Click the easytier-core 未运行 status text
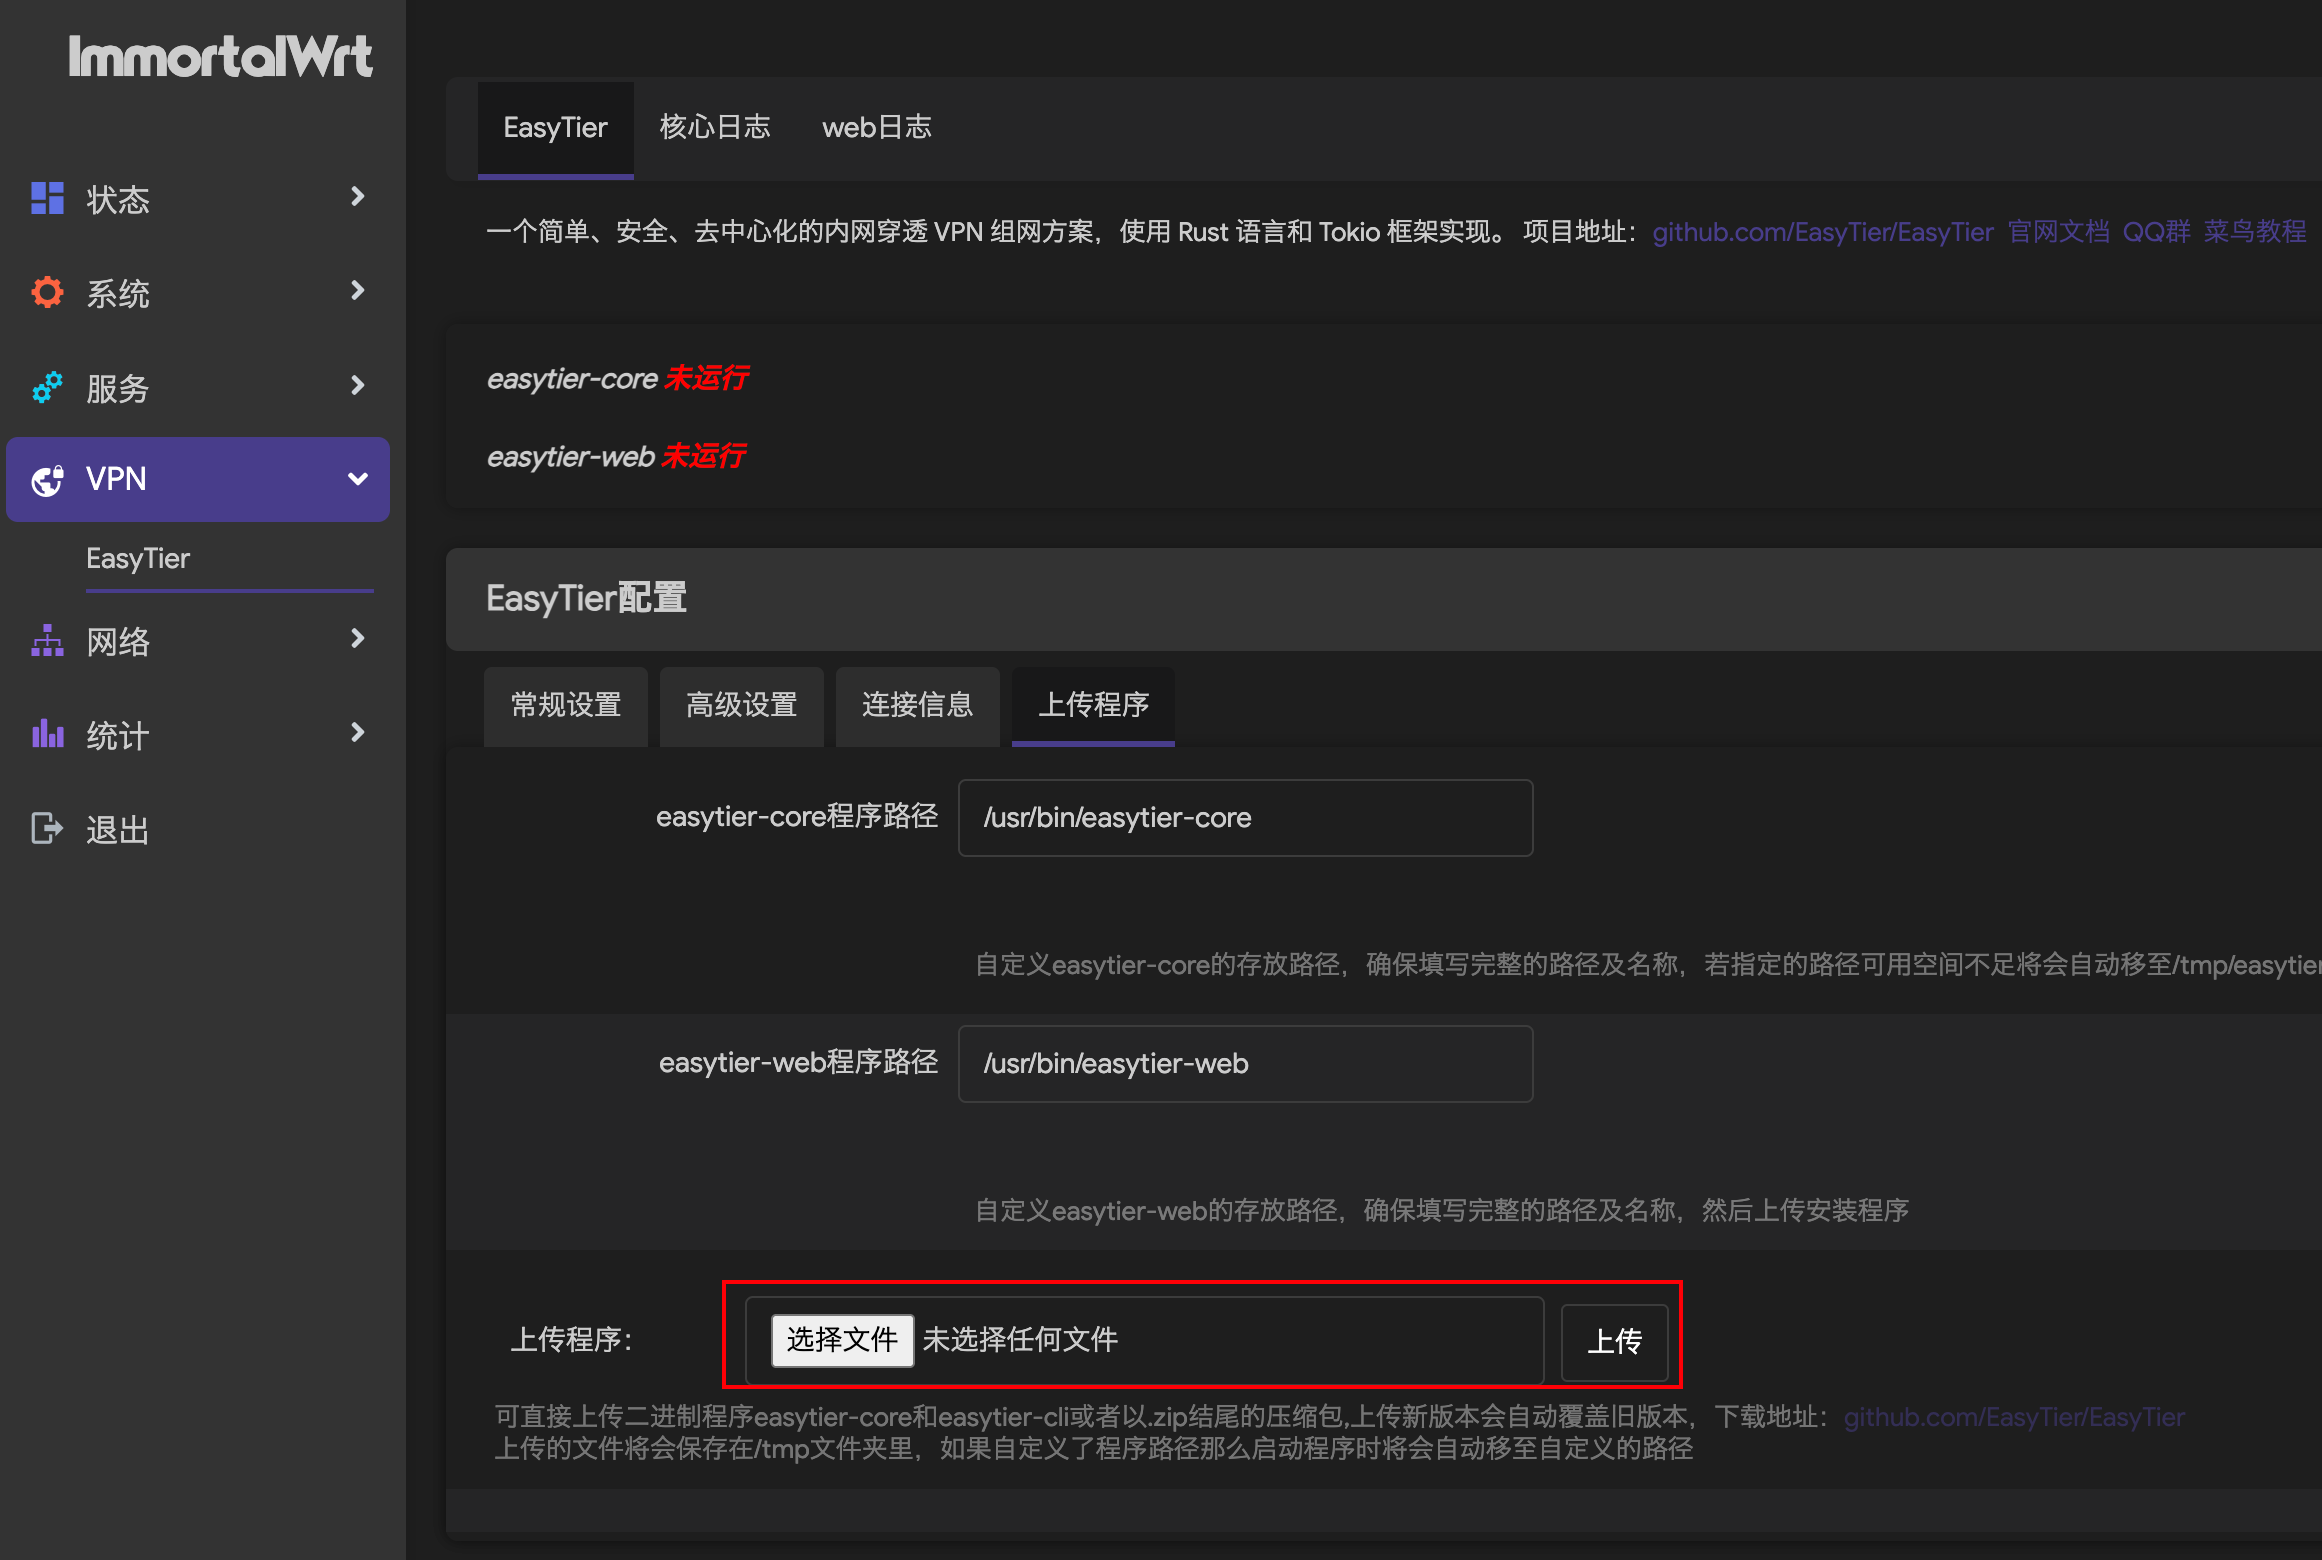This screenshot has width=2322, height=1560. (617, 378)
